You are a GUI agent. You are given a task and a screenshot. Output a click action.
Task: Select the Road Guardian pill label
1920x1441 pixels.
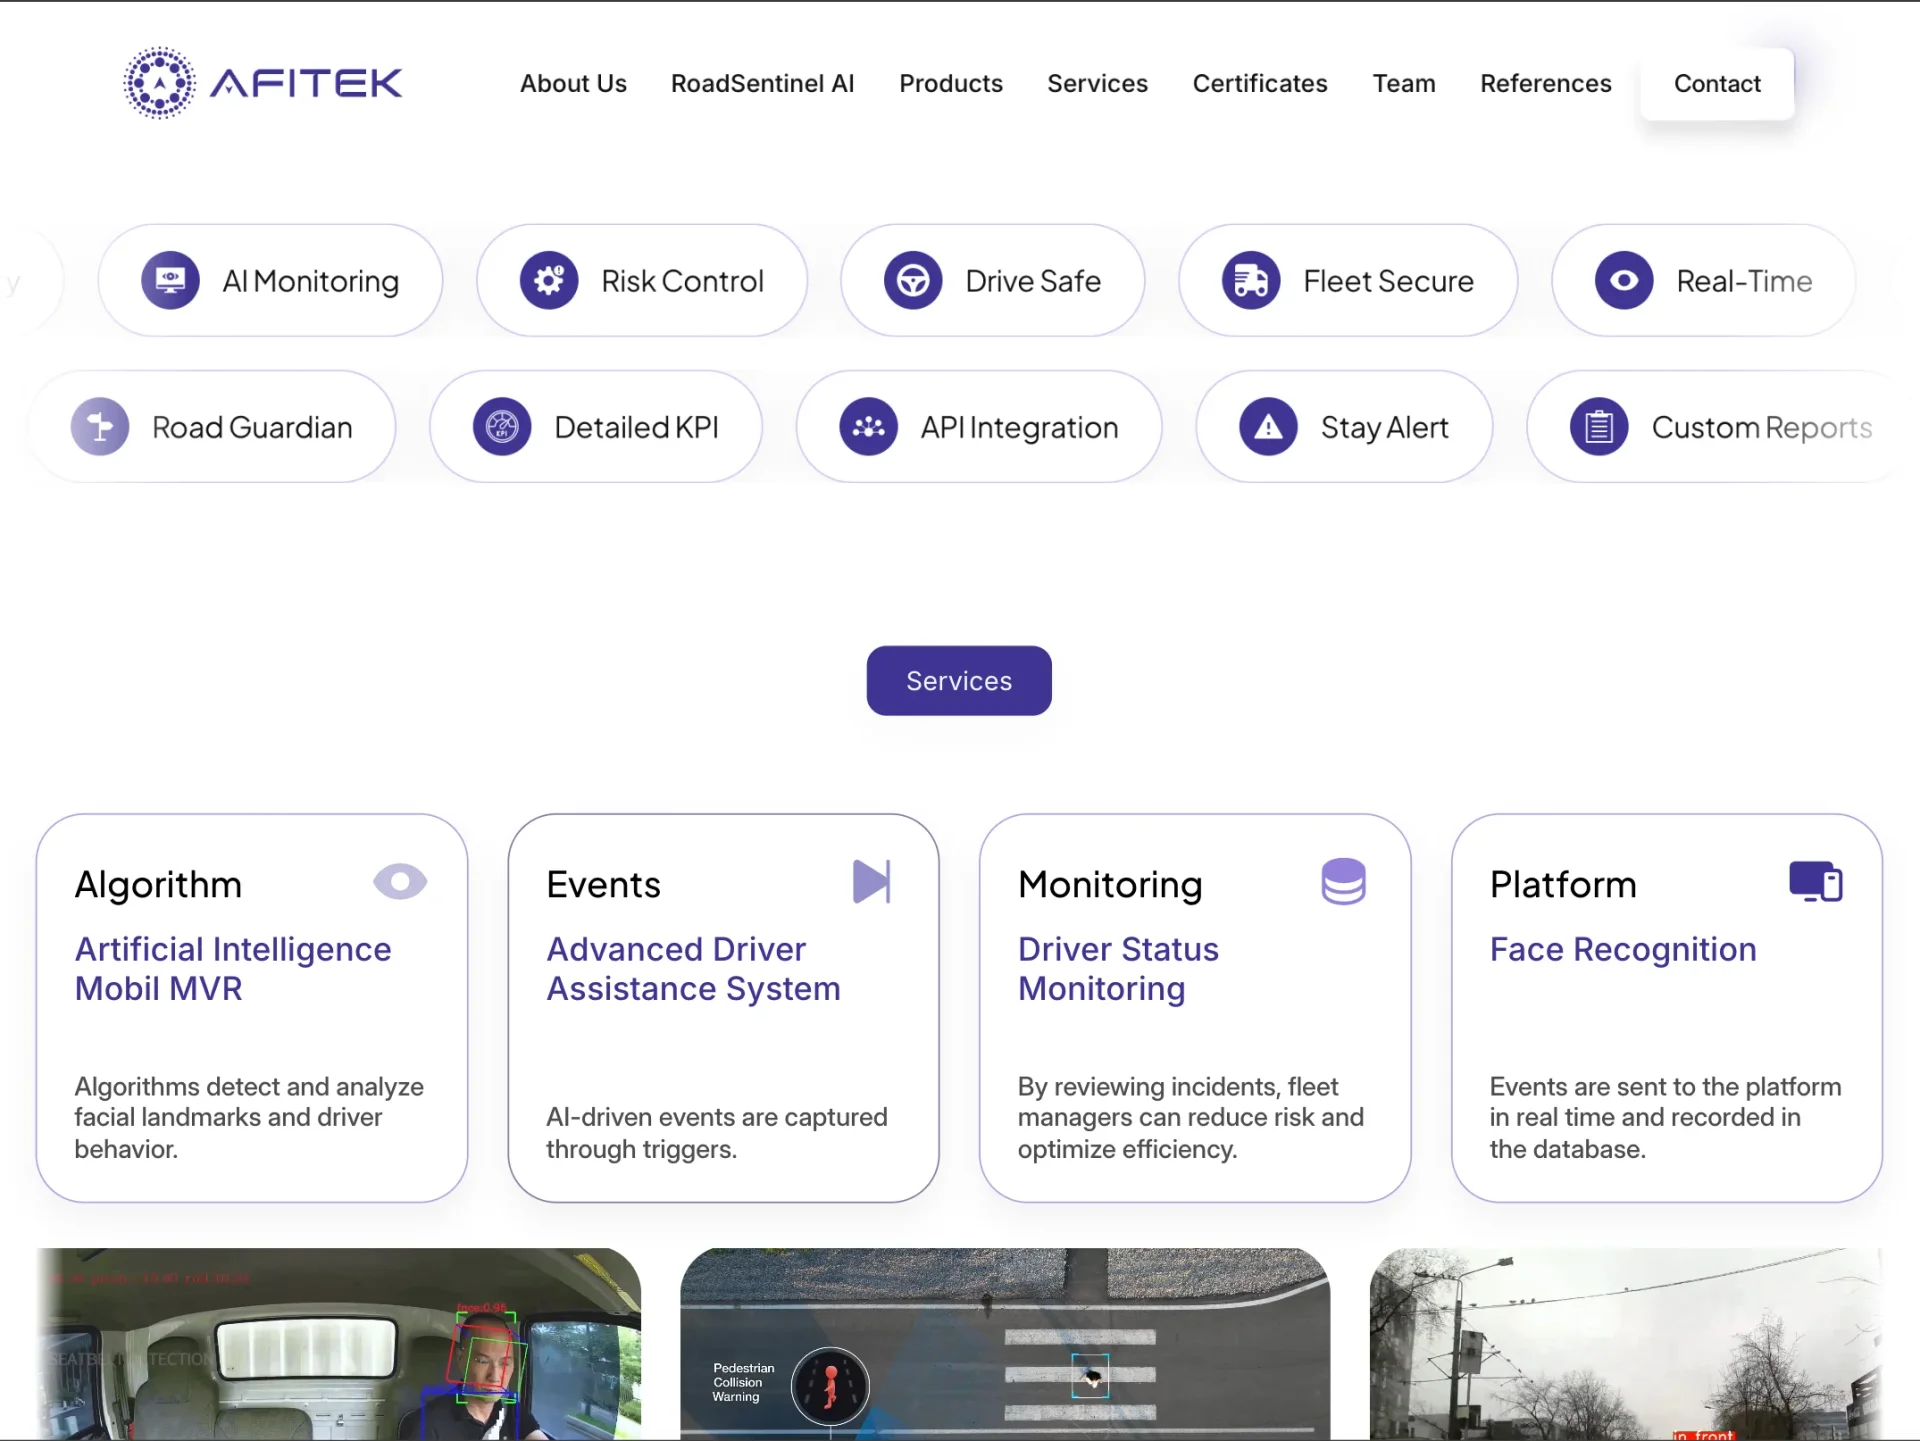click(252, 428)
